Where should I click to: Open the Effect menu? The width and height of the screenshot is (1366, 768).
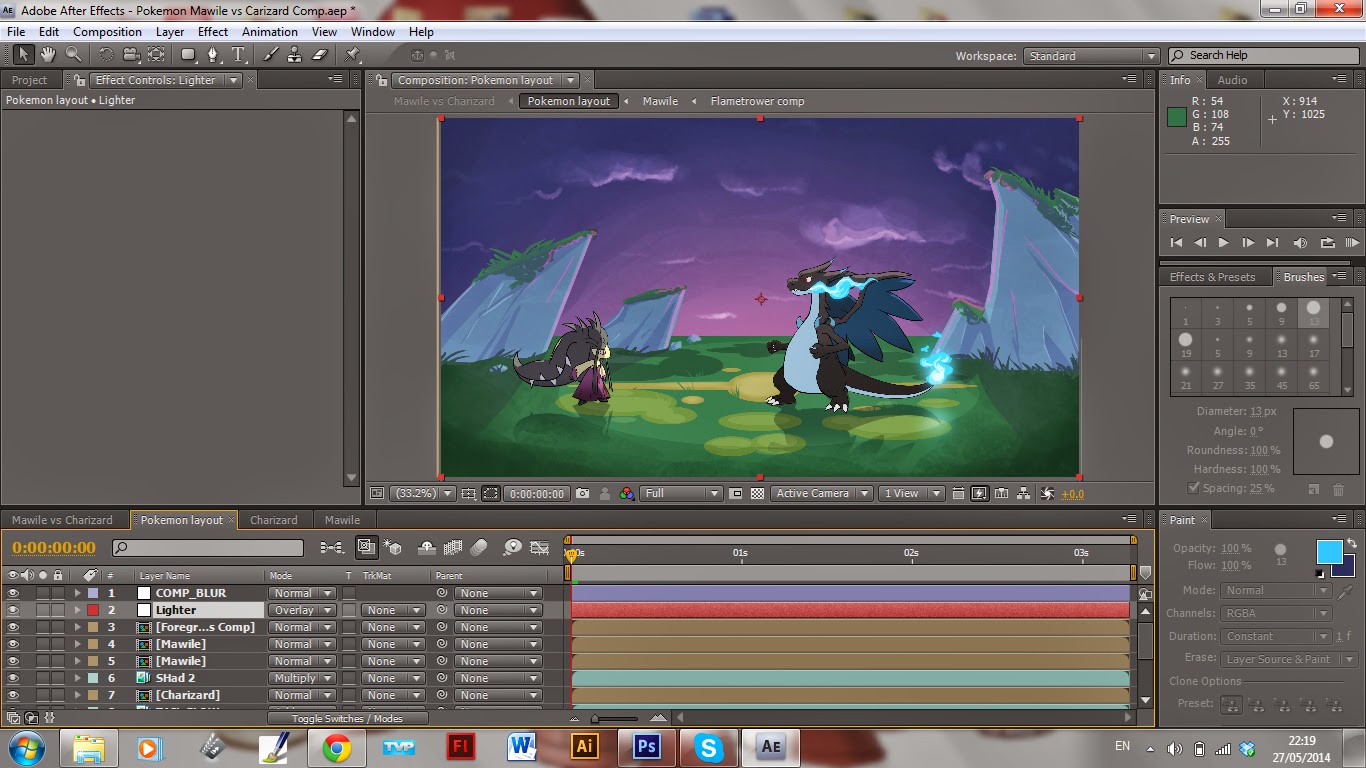[213, 32]
